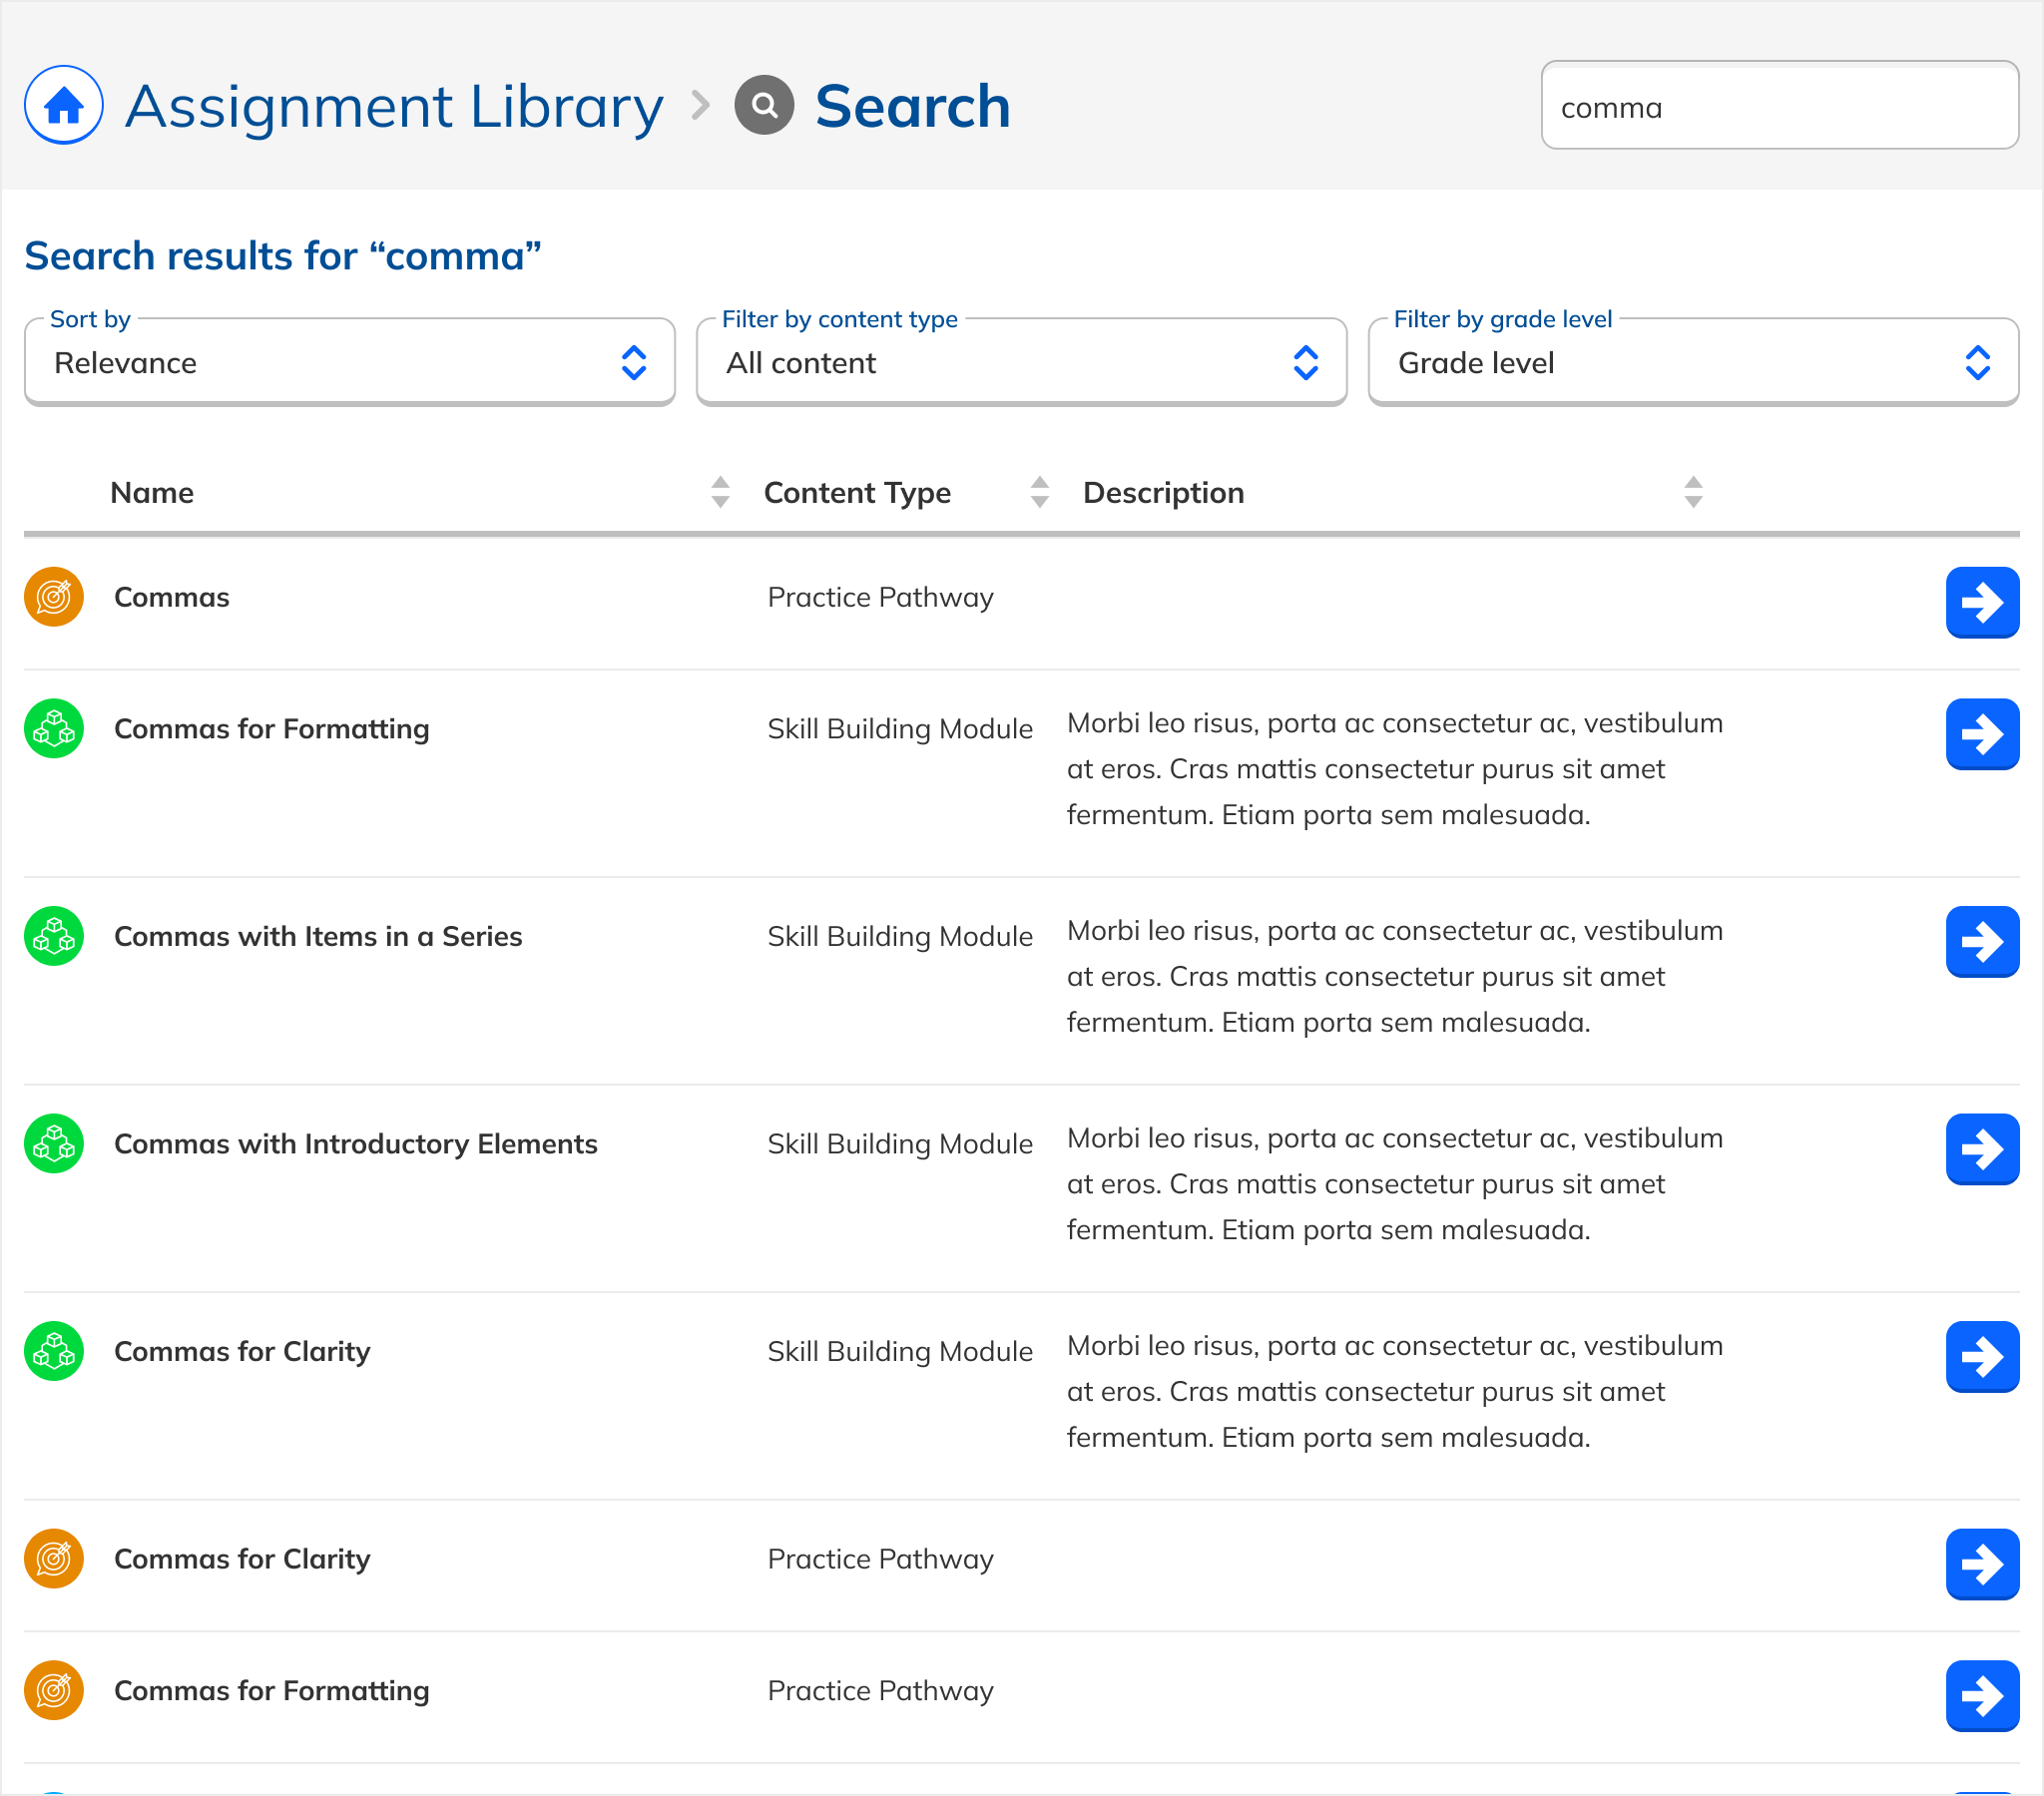Click the gray search magnifier icon
This screenshot has height=1796, width=2044.
(x=764, y=105)
